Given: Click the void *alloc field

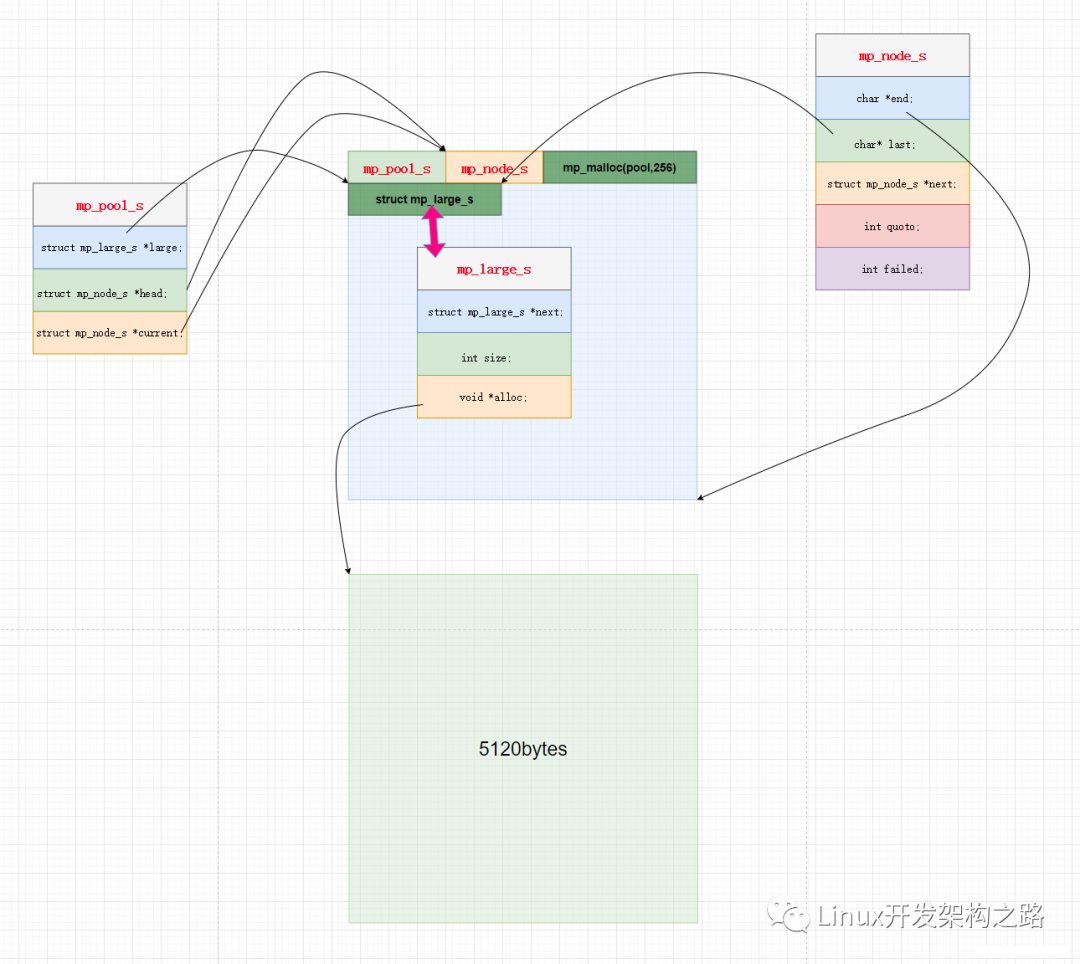Looking at the screenshot, I should click(493, 397).
